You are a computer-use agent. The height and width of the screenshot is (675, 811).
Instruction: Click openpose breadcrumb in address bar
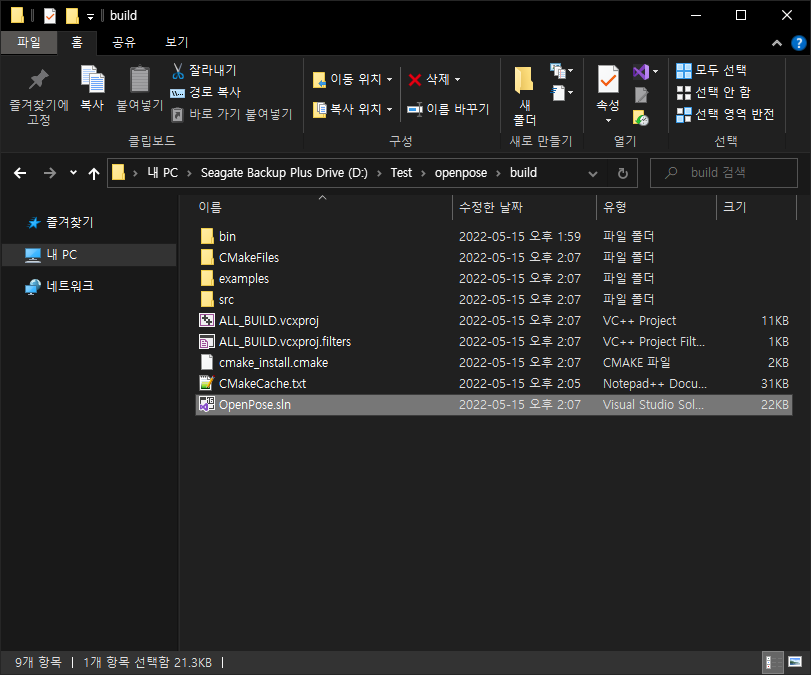pos(460,173)
